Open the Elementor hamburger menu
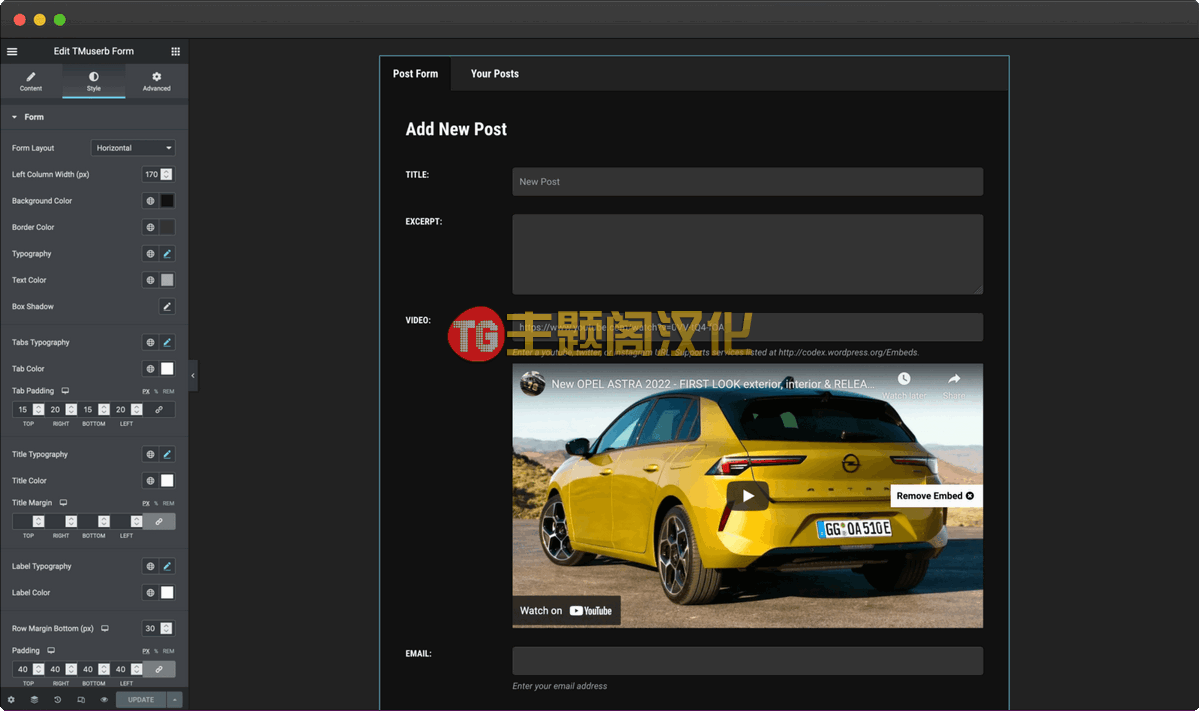The image size is (1200, 711). (x=12, y=51)
